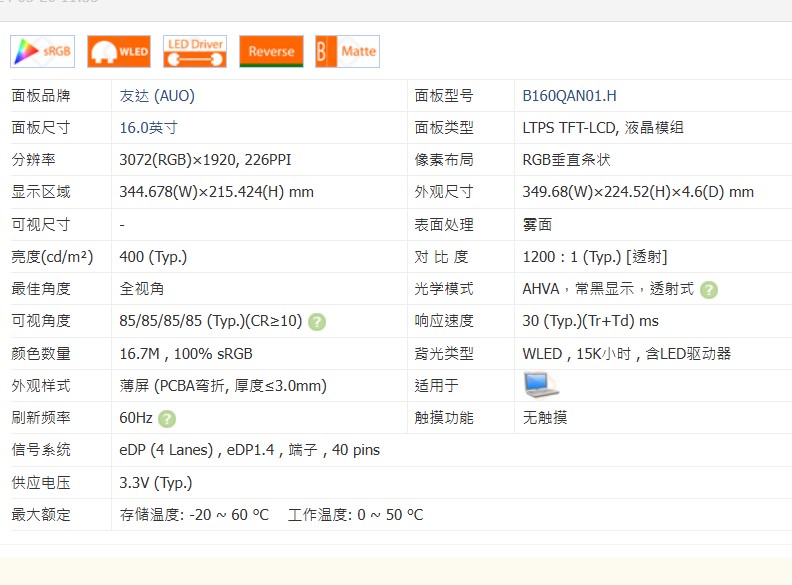Select the resolution value 3072(RGB)×1920, 226PPI

click(205, 160)
